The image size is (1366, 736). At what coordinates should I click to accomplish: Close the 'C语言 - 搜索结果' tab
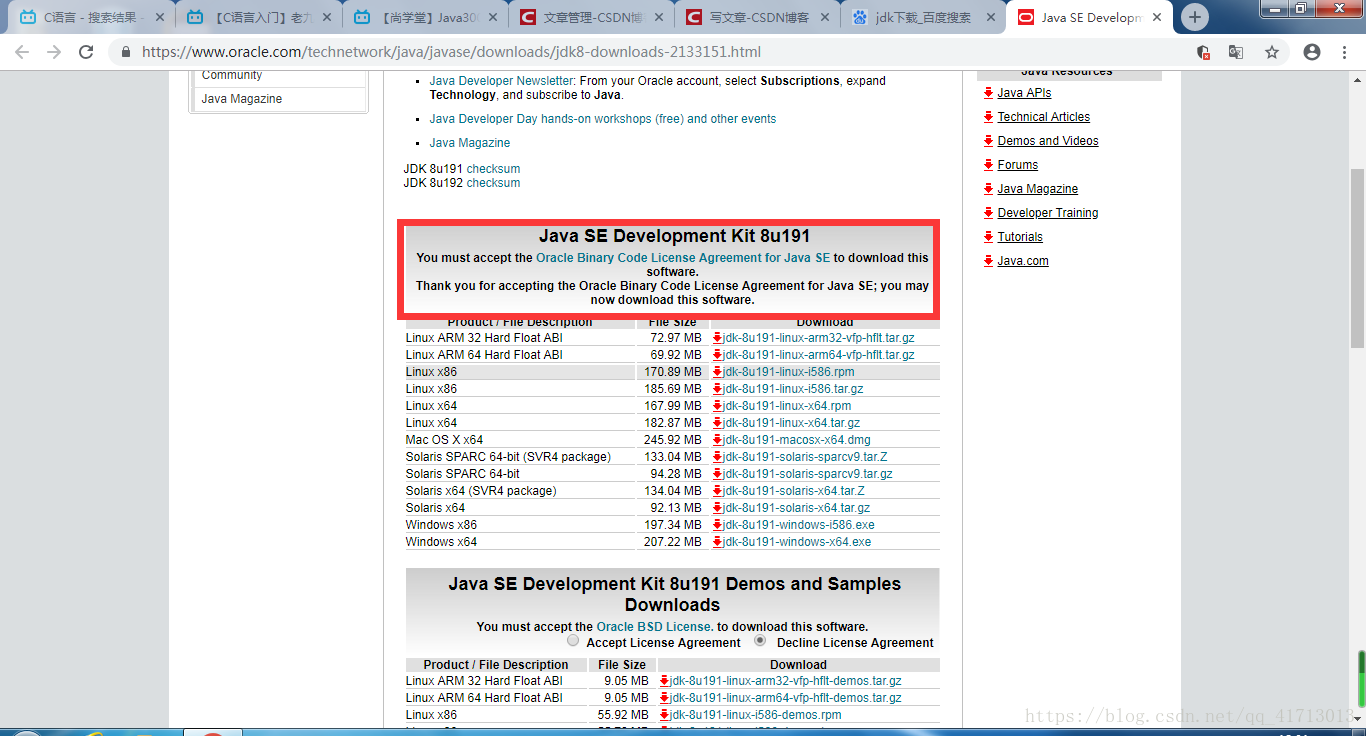point(160,17)
